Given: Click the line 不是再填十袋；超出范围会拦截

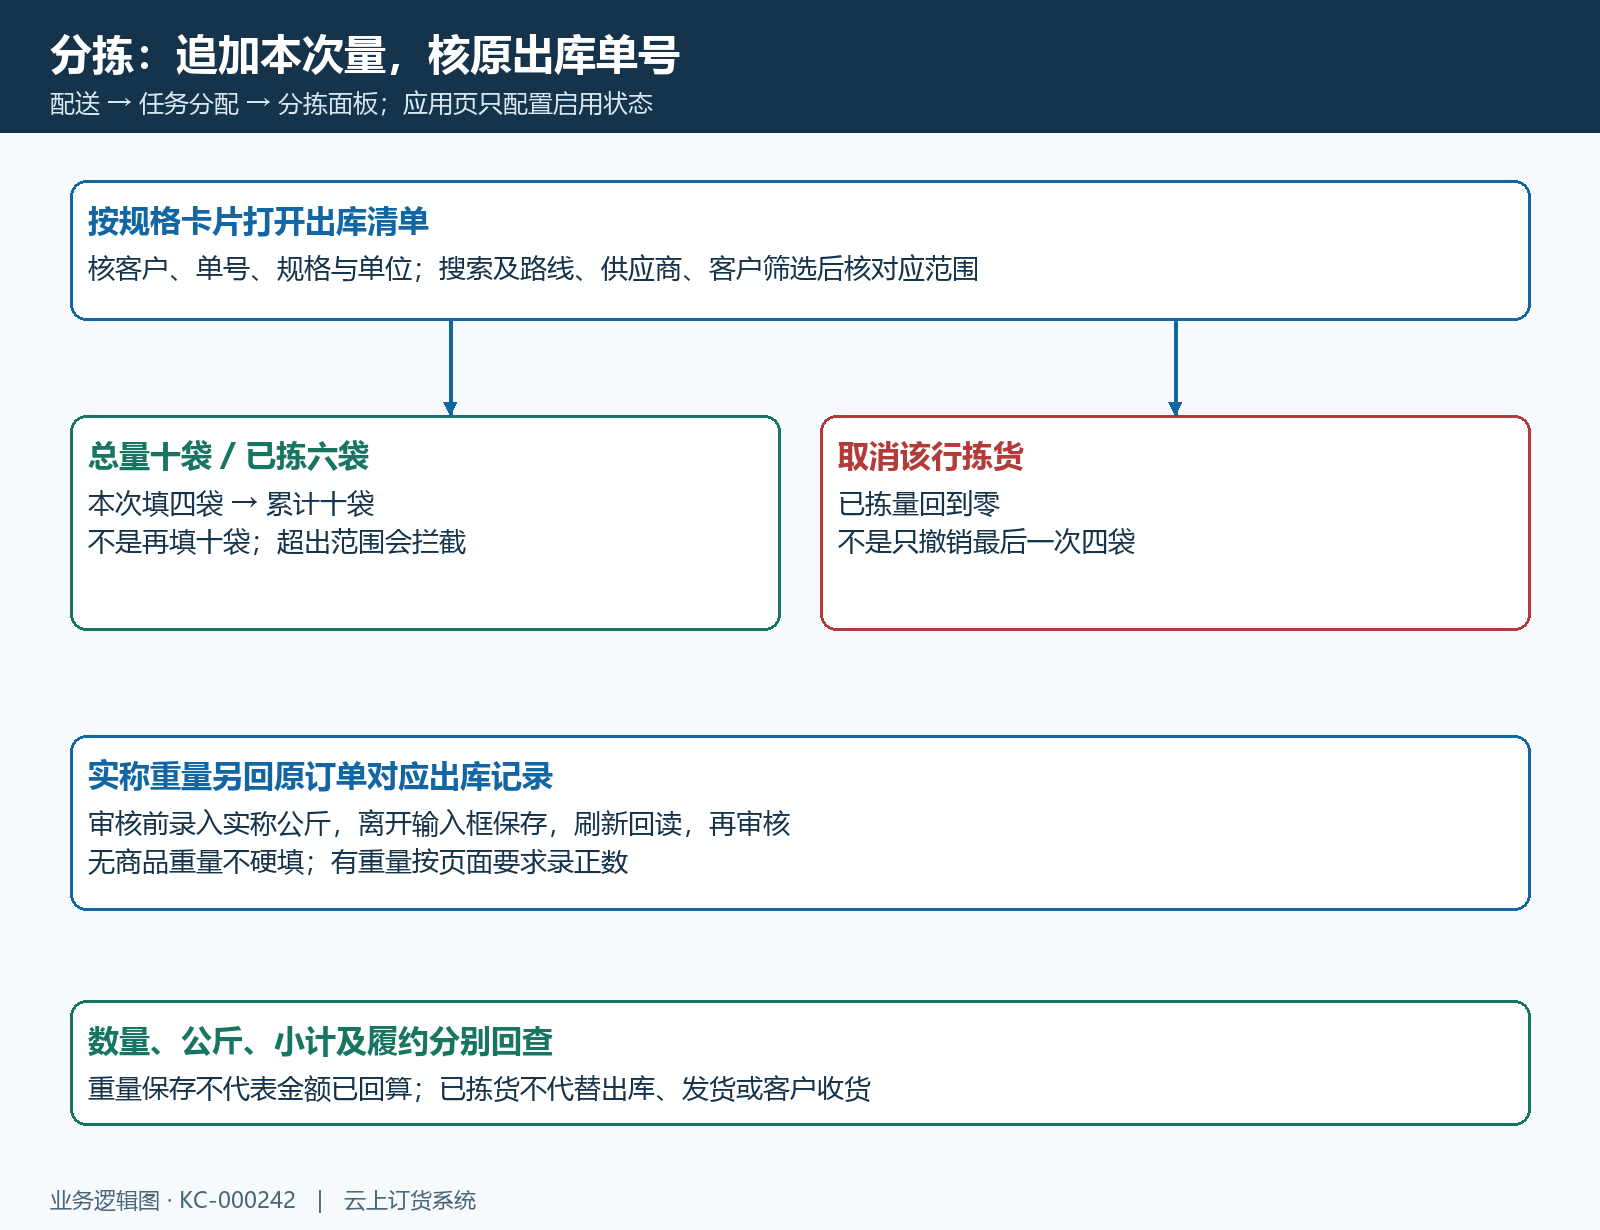Looking at the screenshot, I should (x=277, y=542).
